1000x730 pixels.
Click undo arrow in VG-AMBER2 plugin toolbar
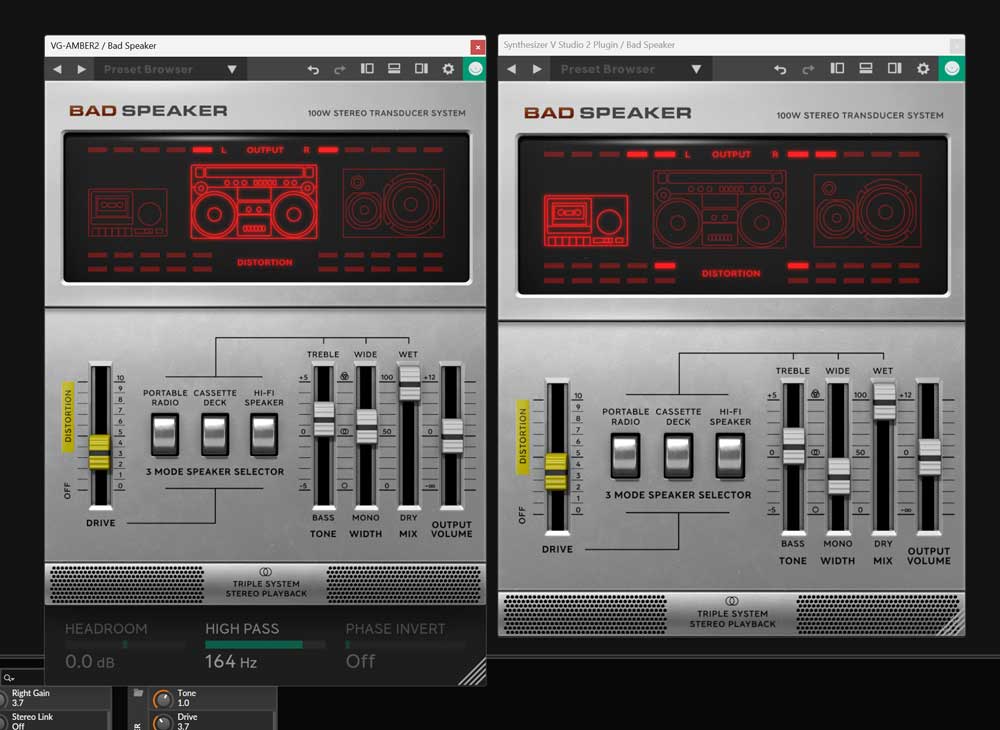tap(313, 69)
